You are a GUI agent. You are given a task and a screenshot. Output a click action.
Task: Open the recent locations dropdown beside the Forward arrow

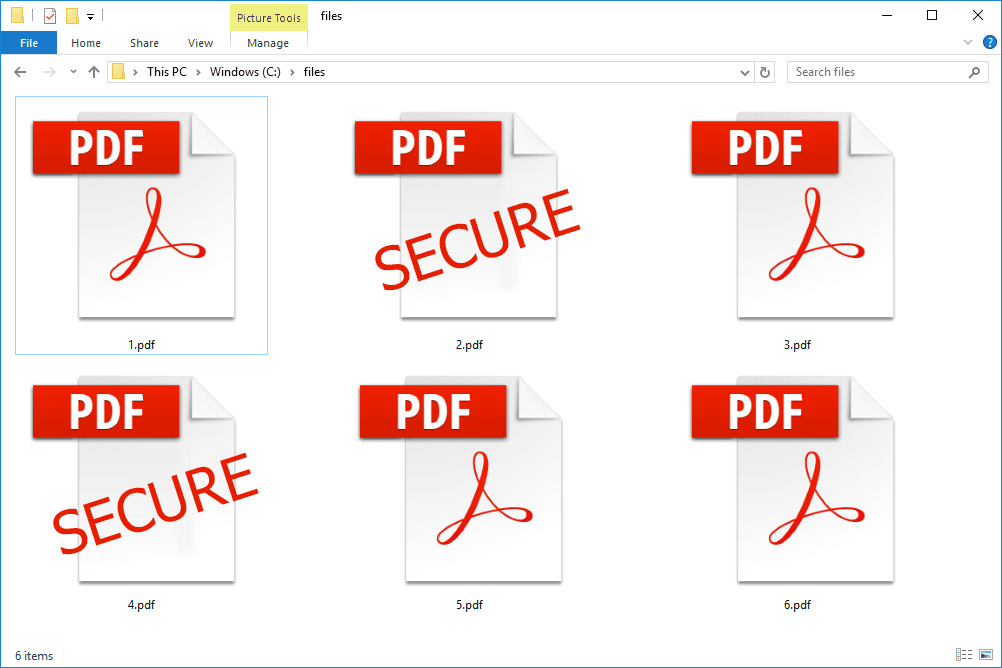[72, 71]
